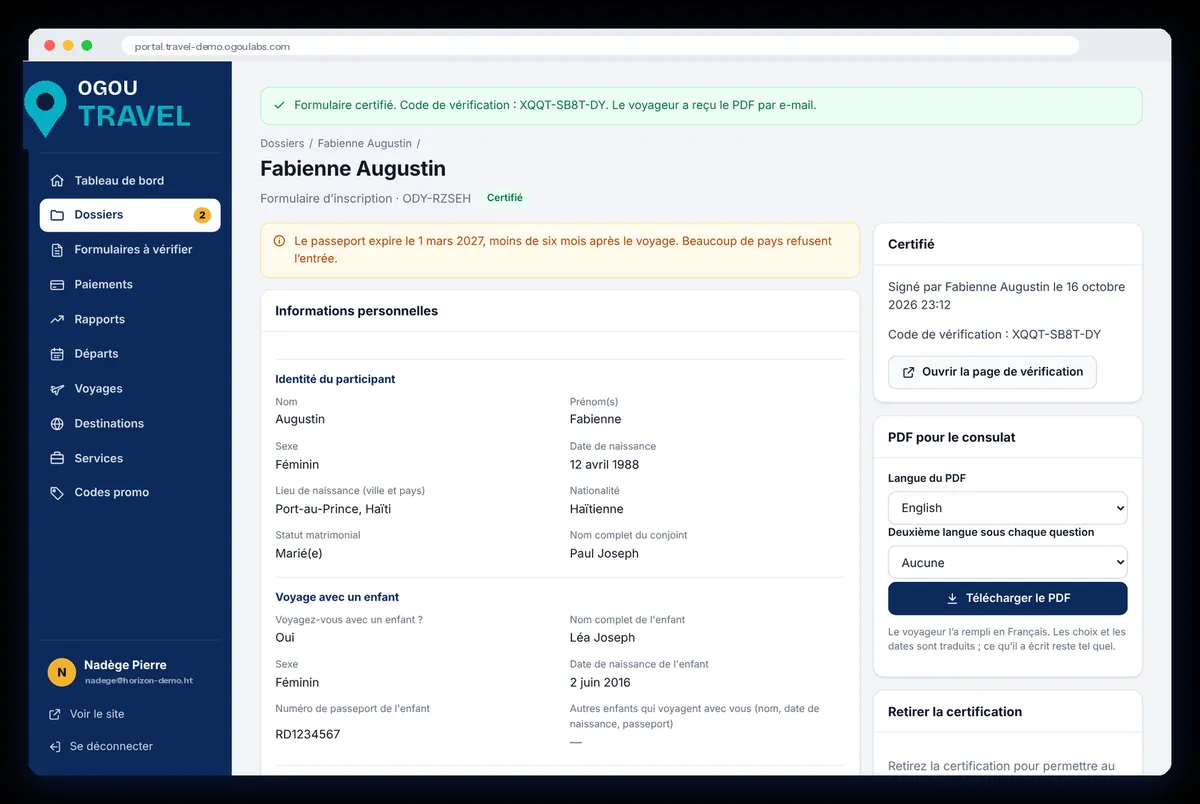Click the Départs calendar icon

click(57, 354)
